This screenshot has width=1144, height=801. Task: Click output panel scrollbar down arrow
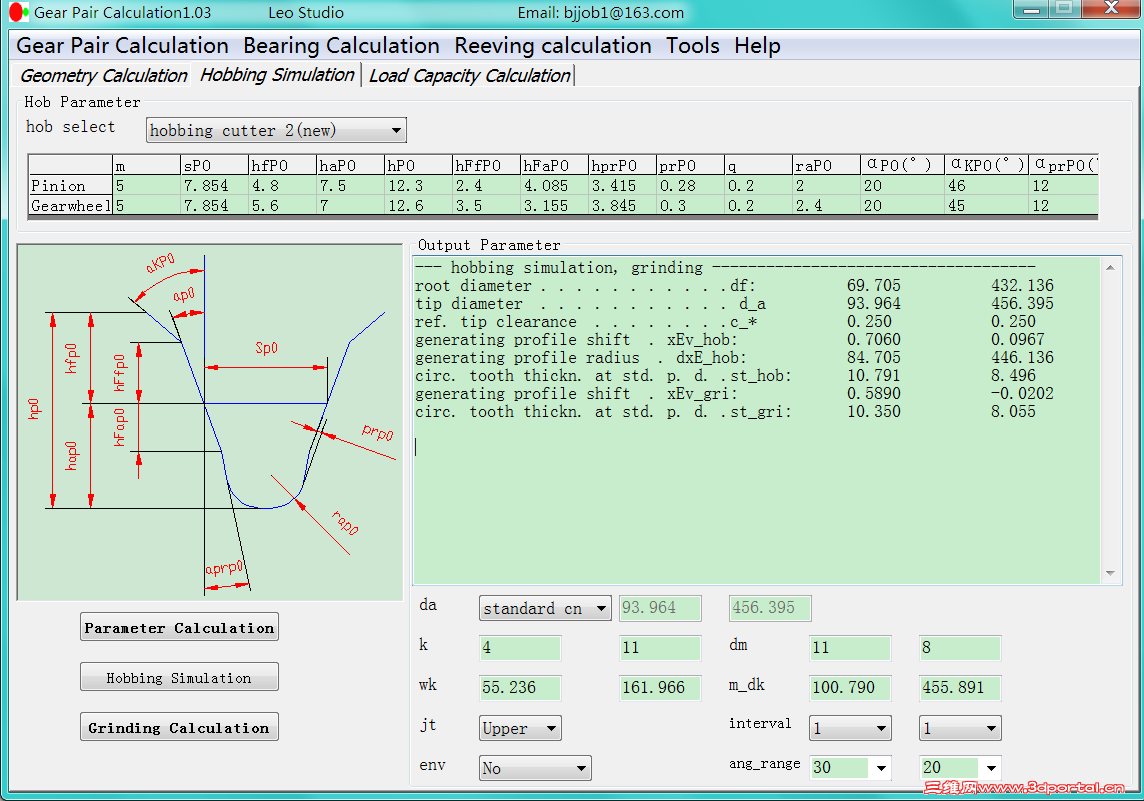[1110, 573]
